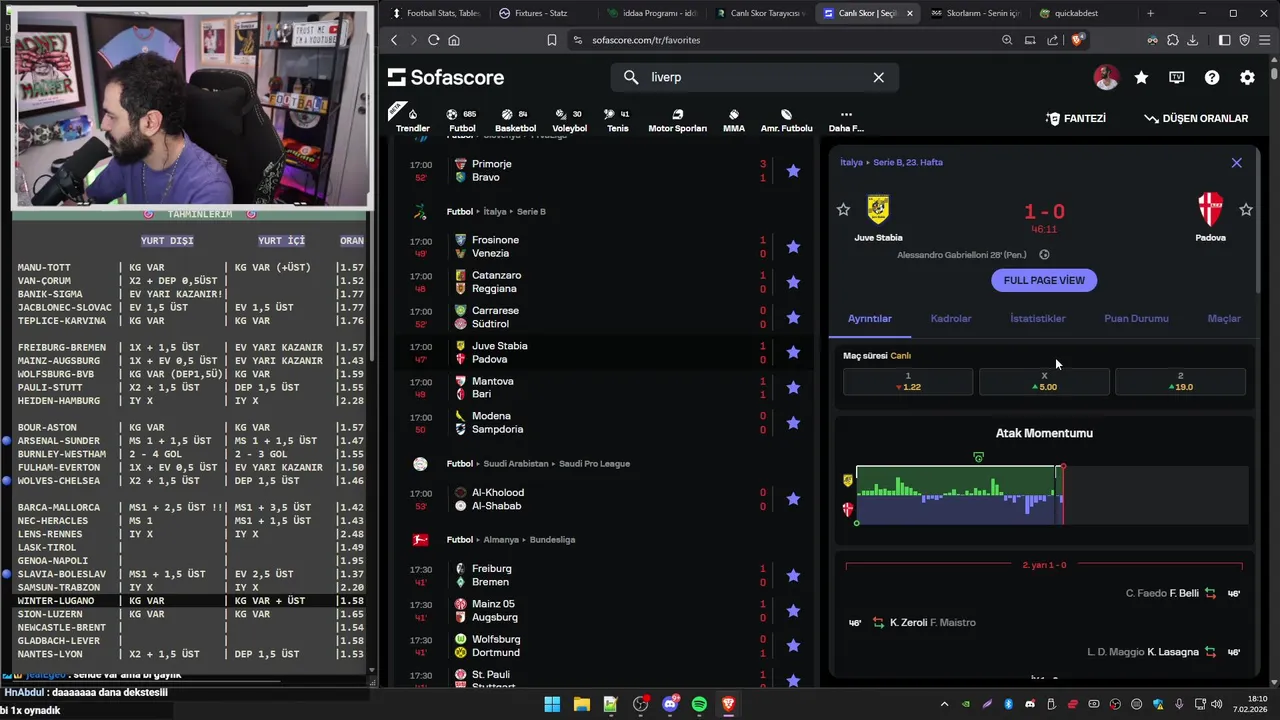Open Discord from the taskbar

click(x=669, y=705)
